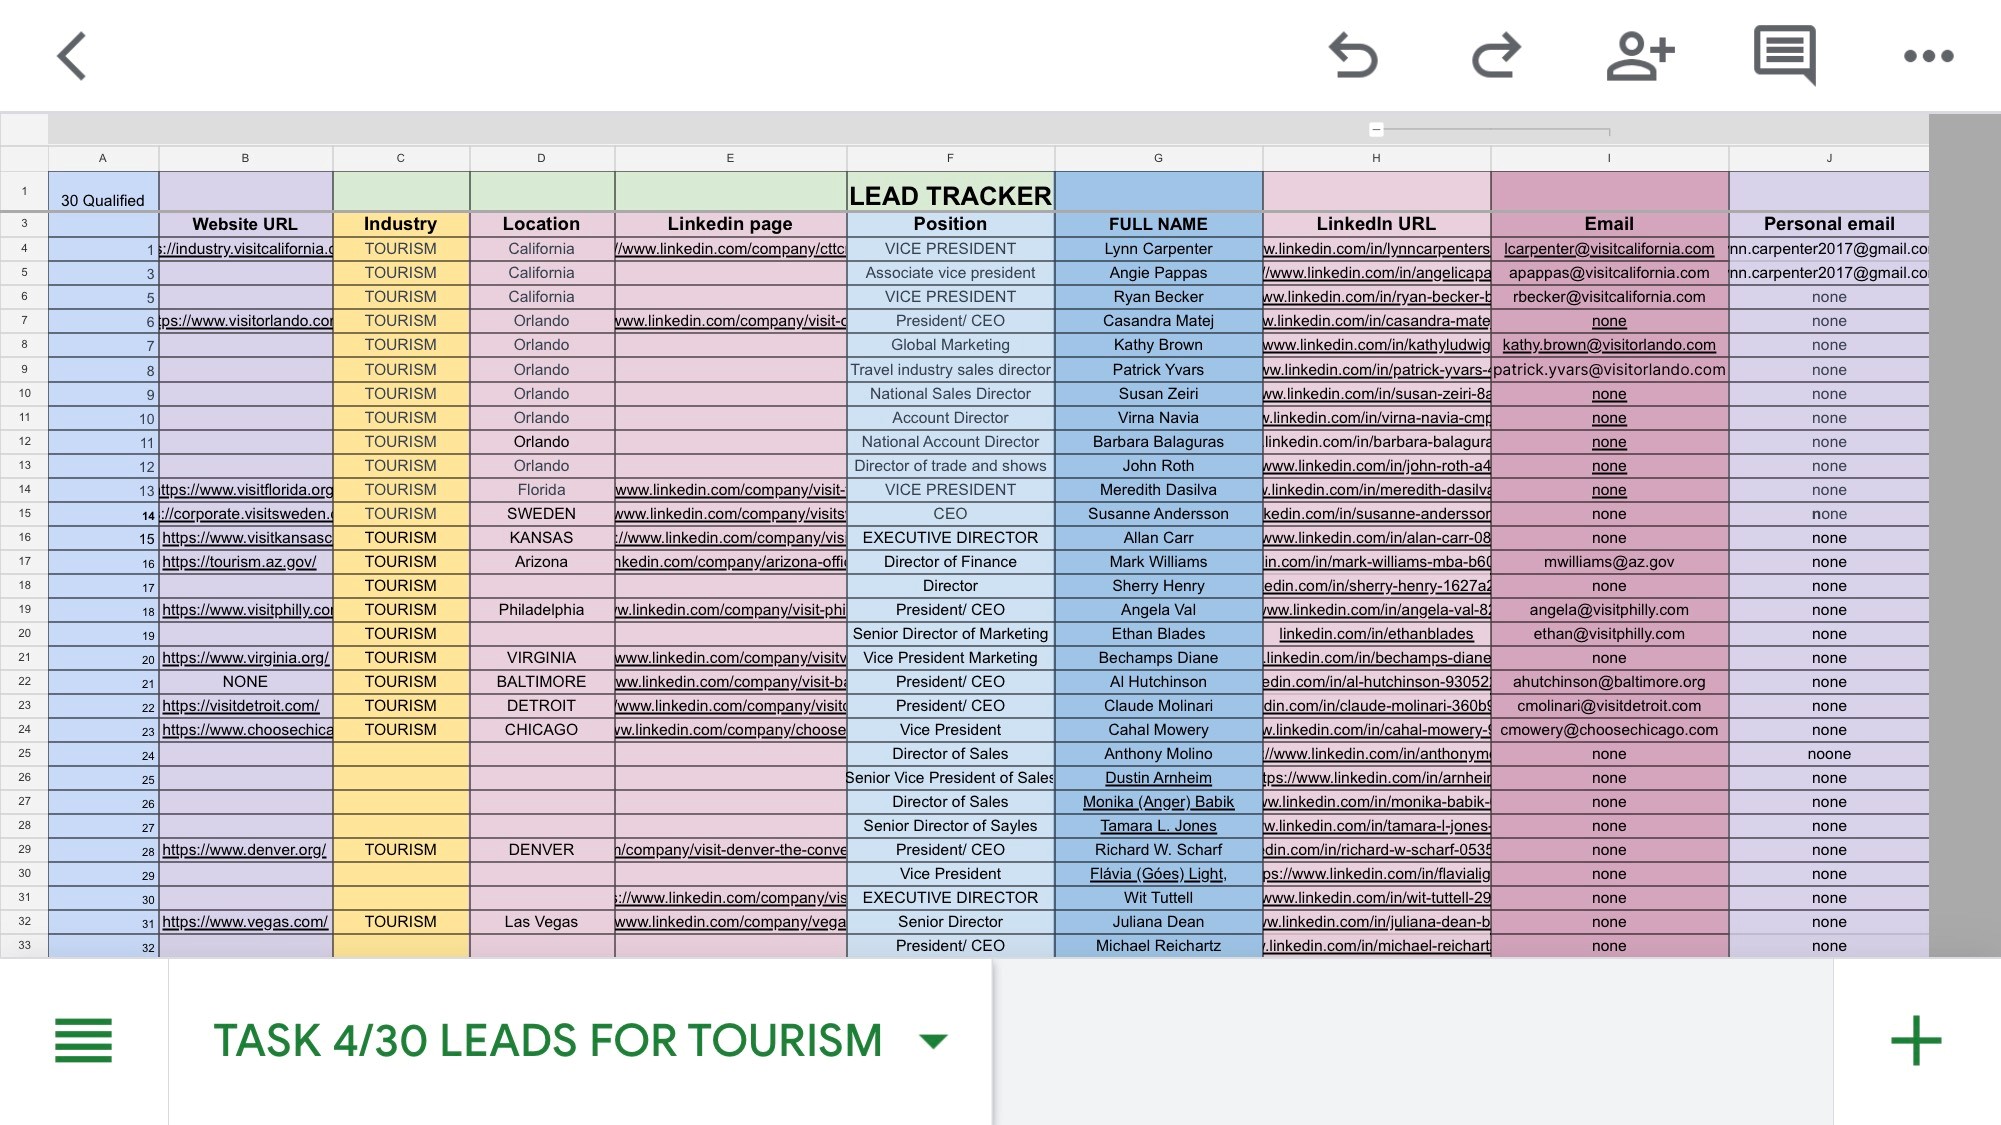Open the https://visitdetroit.com/ link

pyautogui.click(x=241, y=706)
